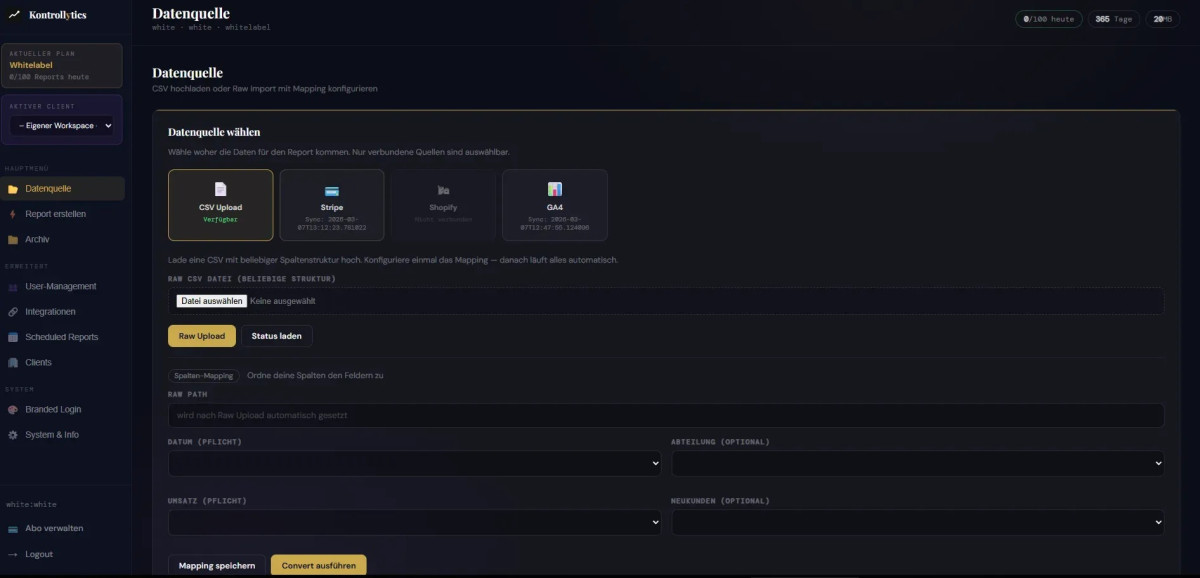Screen dimensions: 1200x578
Task: Select the CSV Upload data source card
Action: pyautogui.click(x=221, y=203)
